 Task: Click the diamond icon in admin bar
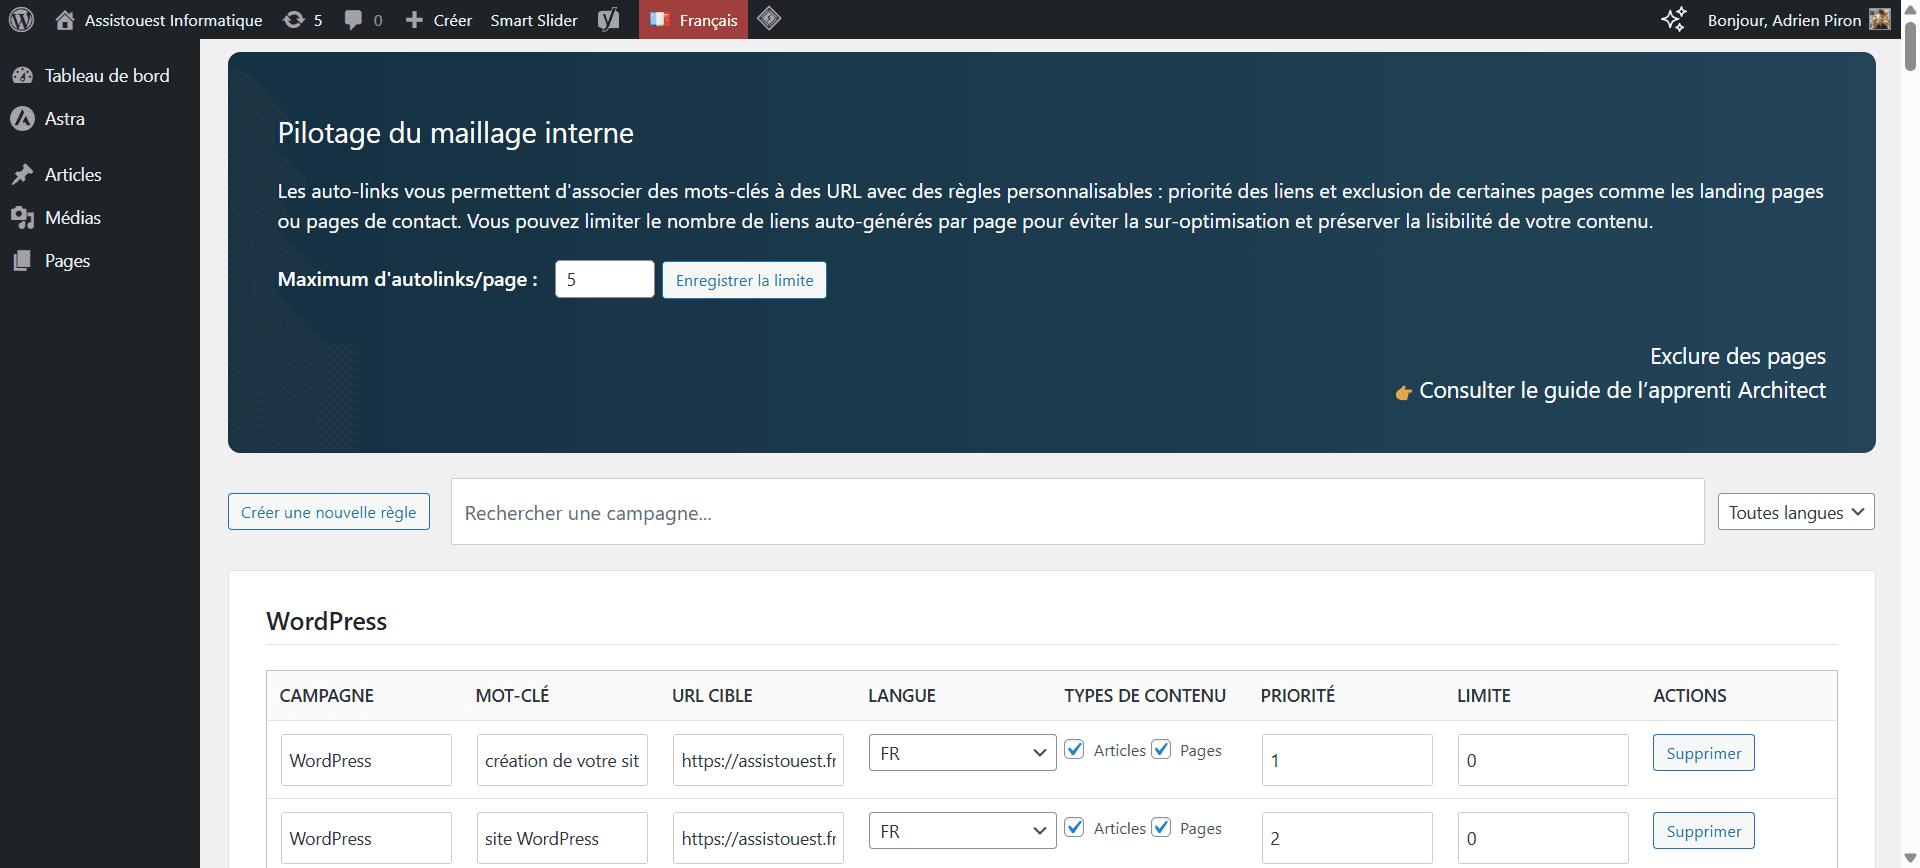click(x=769, y=19)
